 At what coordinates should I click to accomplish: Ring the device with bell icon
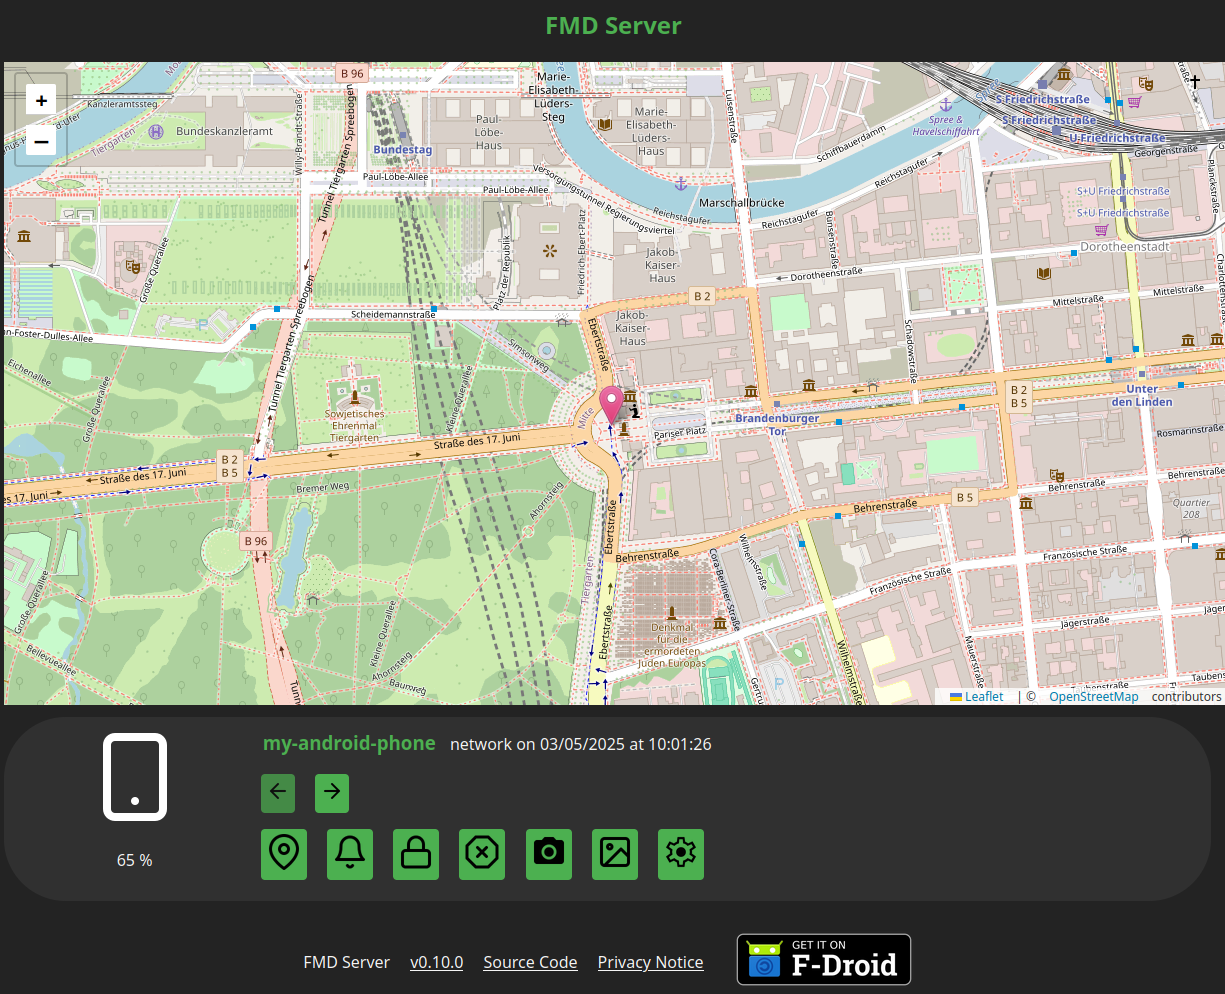coord(350,854)
